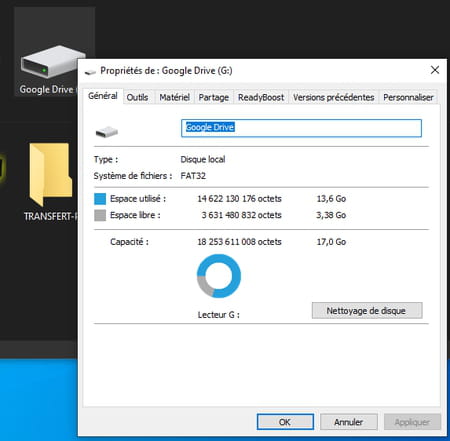Click the "Espace libre :" label
Screen dimensions: 450x441
coord(135,215)
